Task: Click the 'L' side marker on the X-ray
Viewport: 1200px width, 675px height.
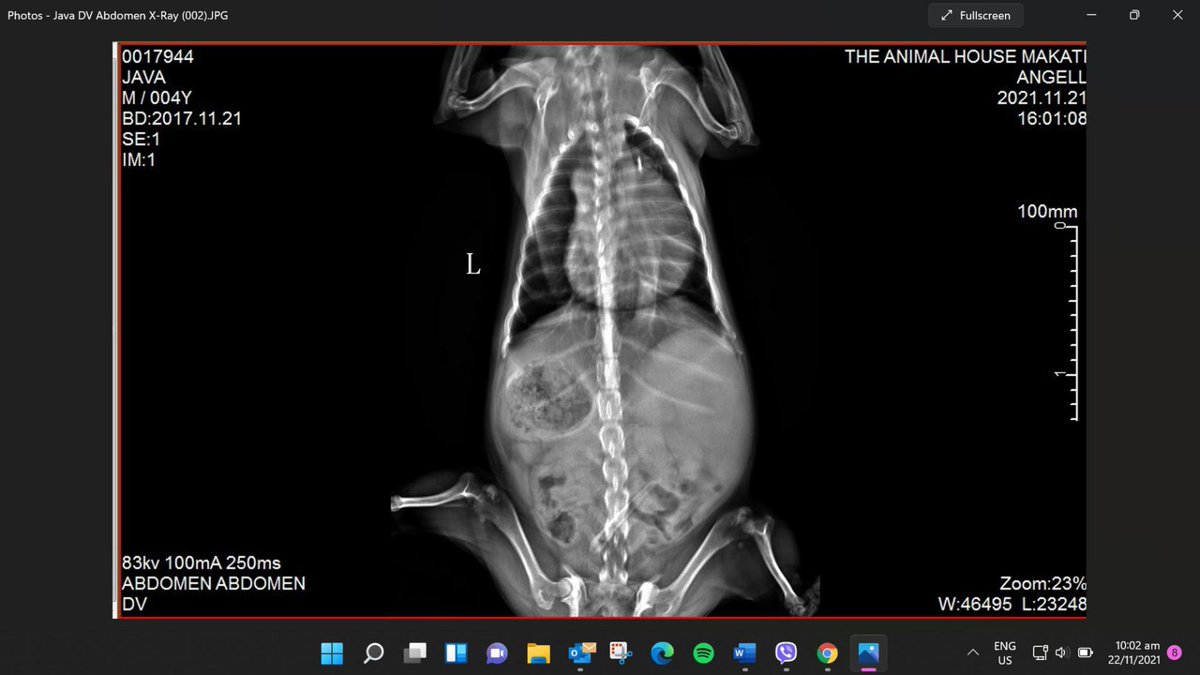Action: 474,265
